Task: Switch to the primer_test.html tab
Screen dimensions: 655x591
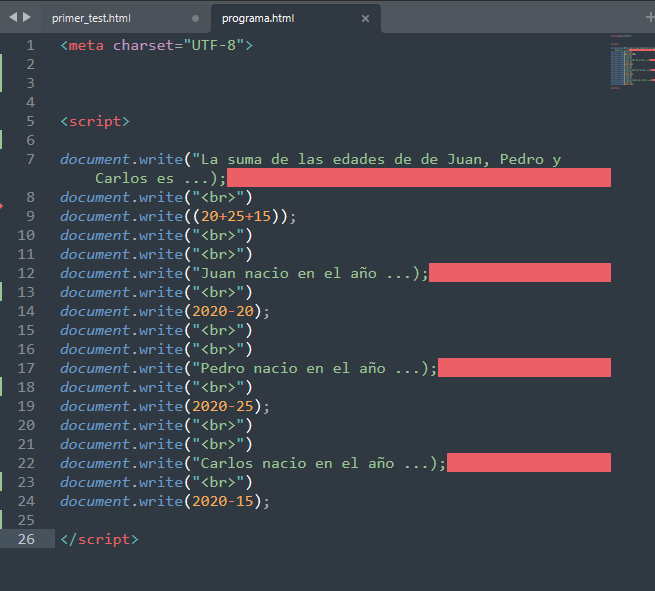Action: (91, 18)
